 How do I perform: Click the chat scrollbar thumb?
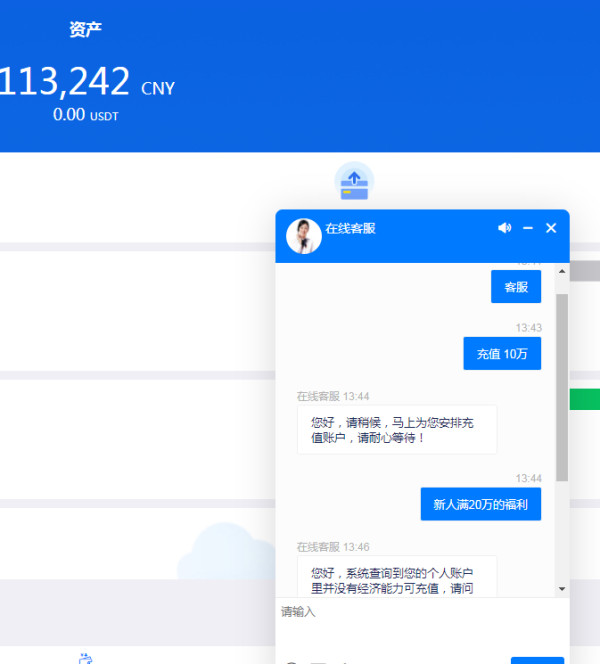pos(562,387)
